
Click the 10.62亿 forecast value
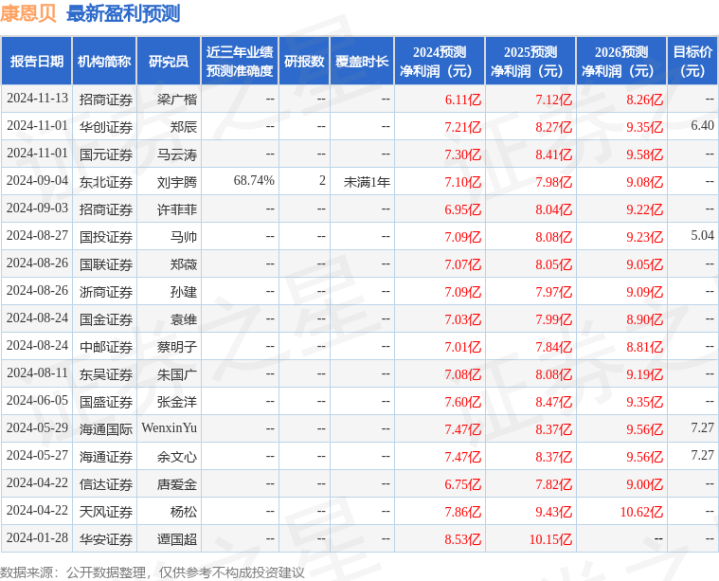tap(642, 512)
